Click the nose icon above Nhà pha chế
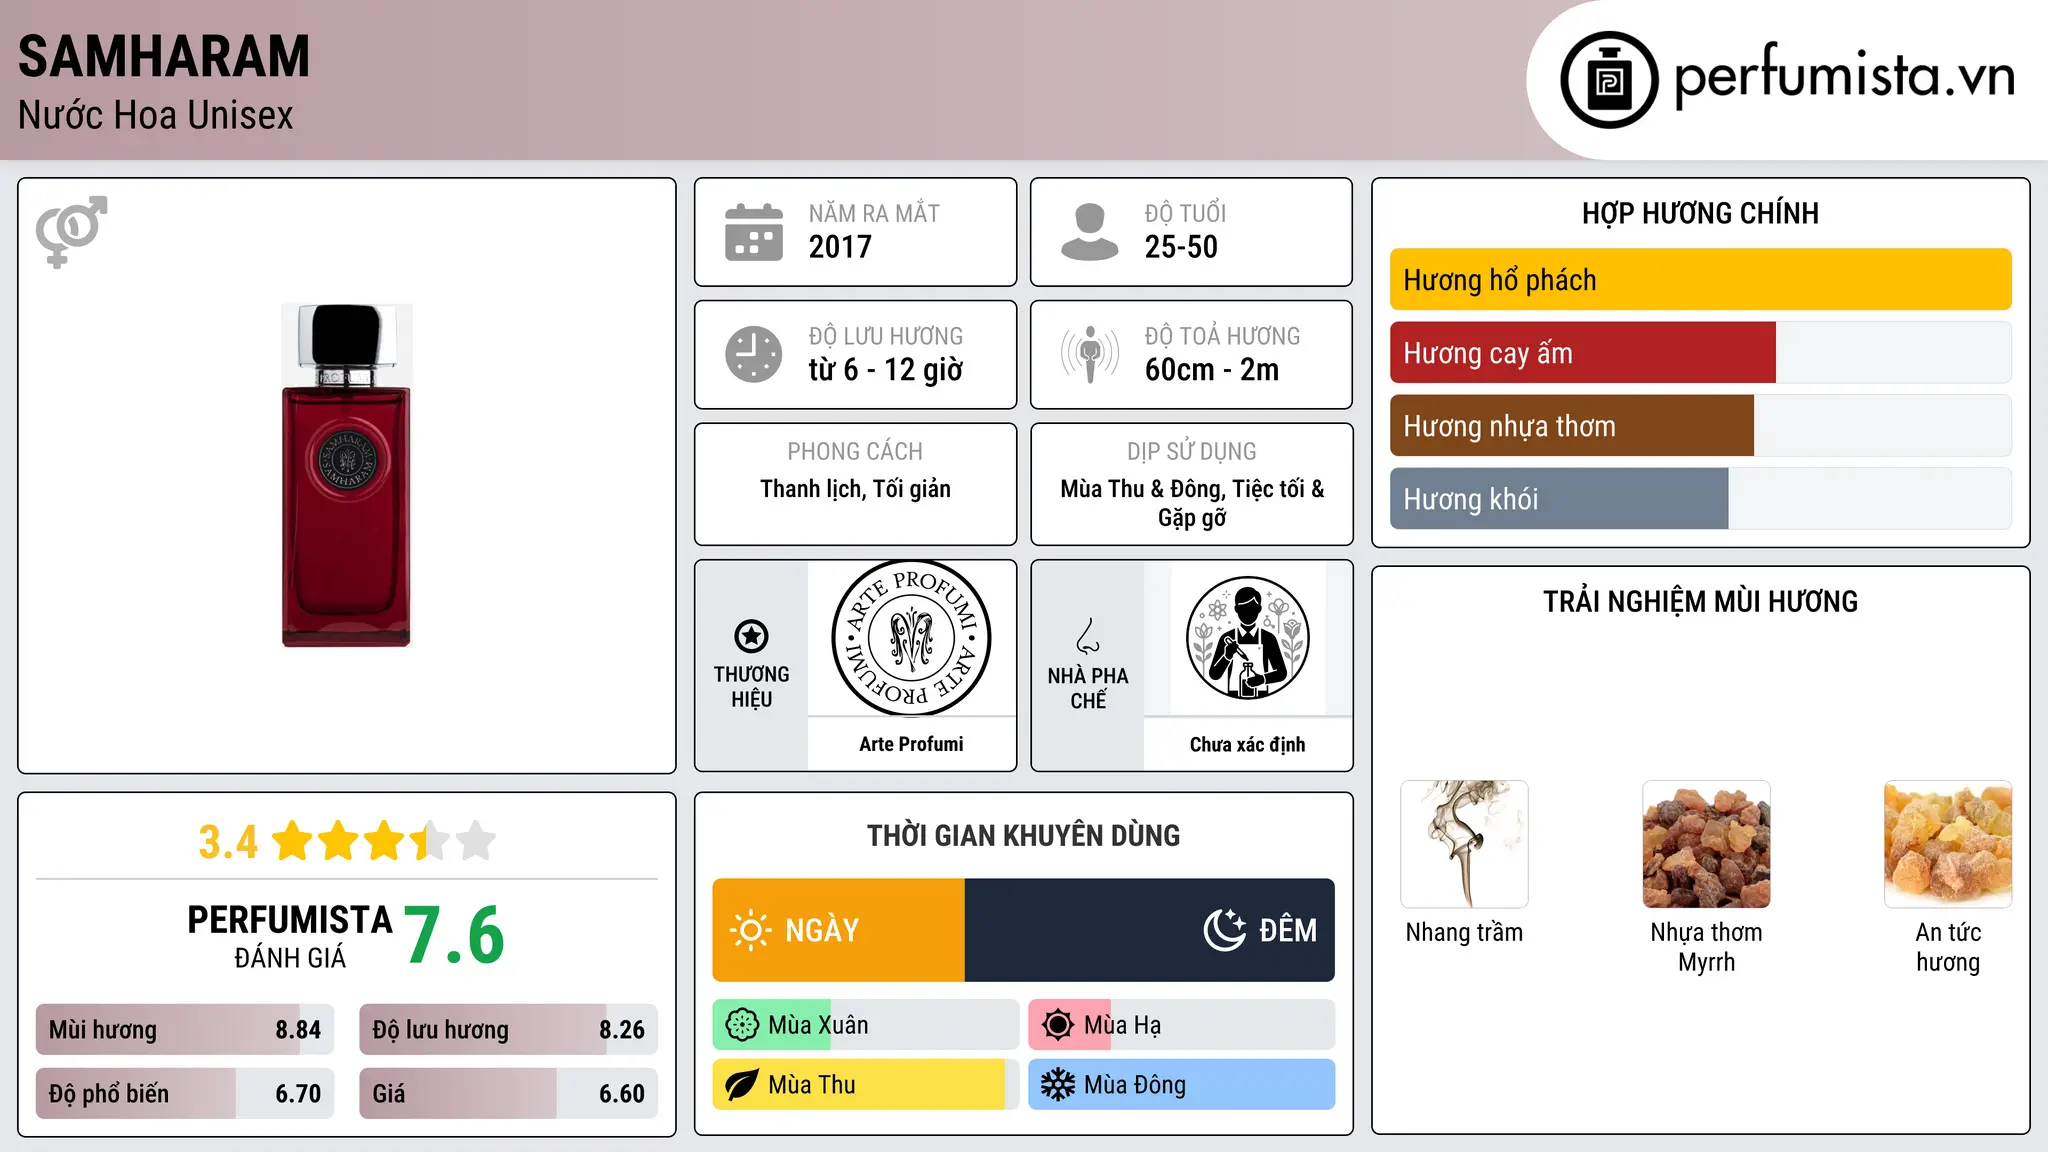The image size is (2048, 1152). (x=1088, y=636)
